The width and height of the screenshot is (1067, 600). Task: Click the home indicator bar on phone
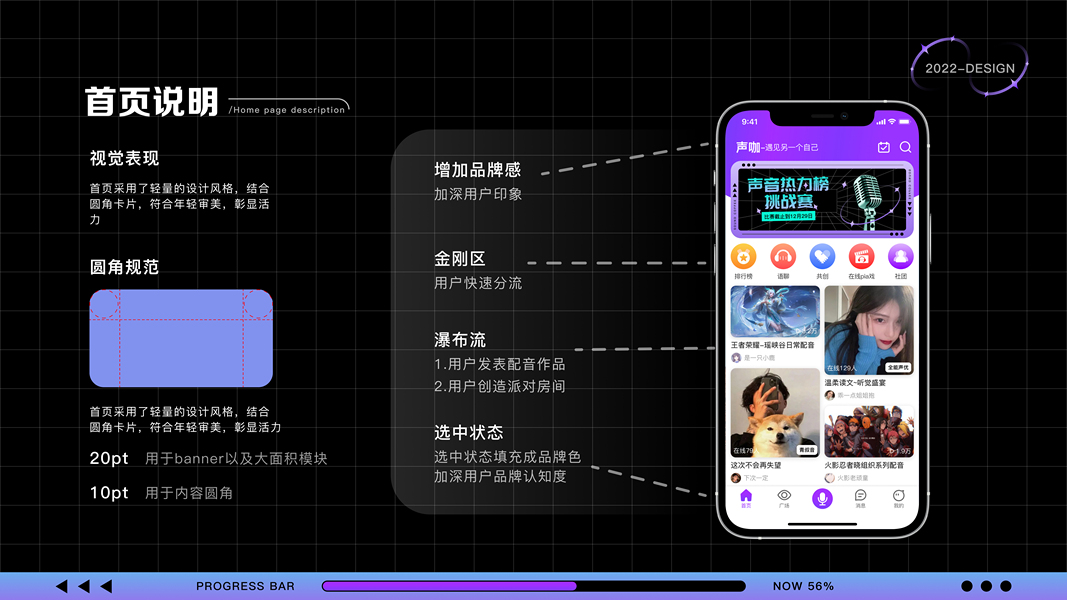coord(822,524)
